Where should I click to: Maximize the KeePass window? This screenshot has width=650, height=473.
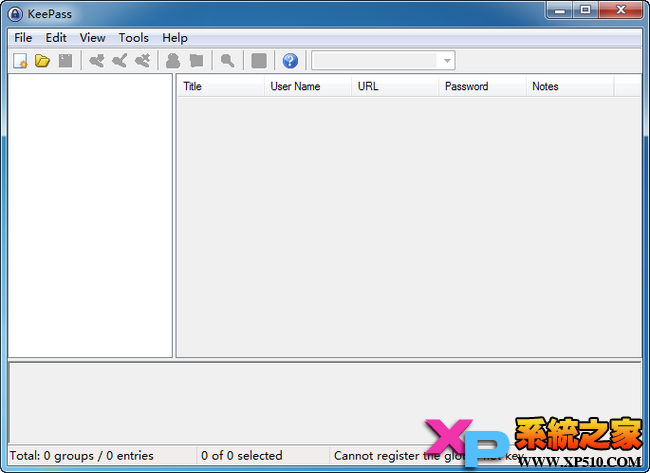pos(585,10)
